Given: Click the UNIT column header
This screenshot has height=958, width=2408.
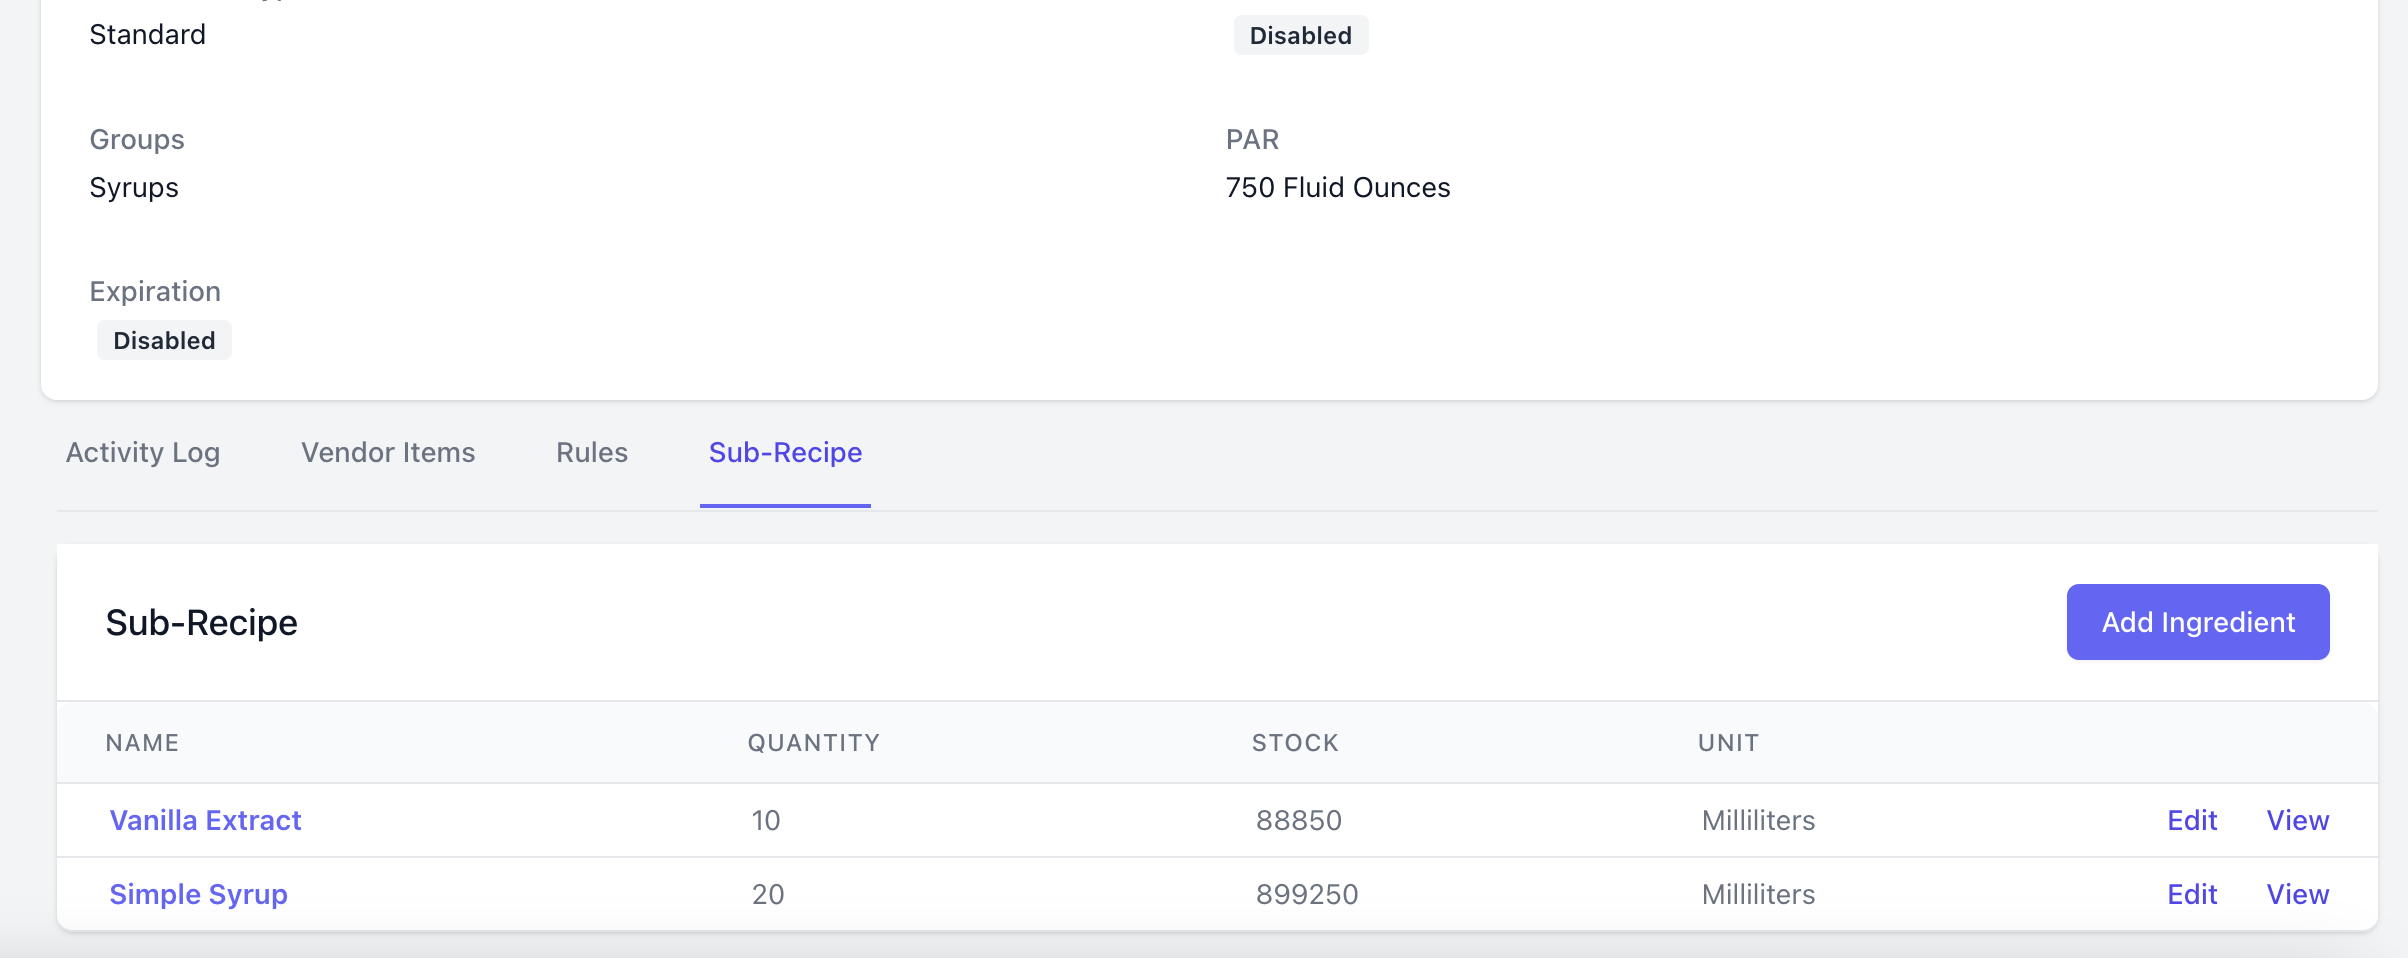Looking at the screenshot, I should click(x=1728, y=743).
